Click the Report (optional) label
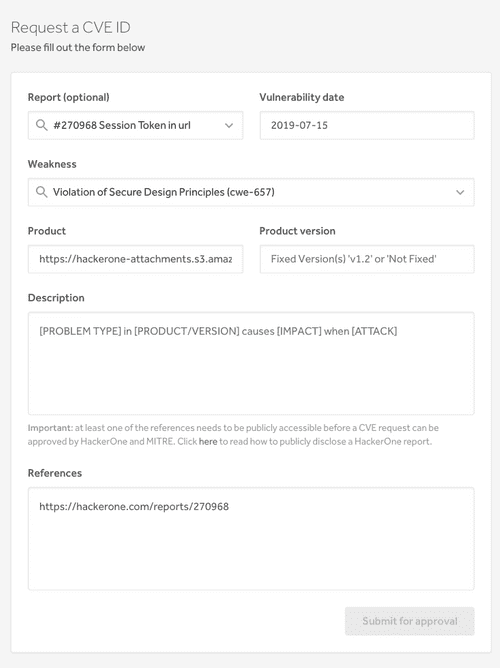Image resolution: width=500 pixels, height=668 pixels. click(x=69, y=98)
